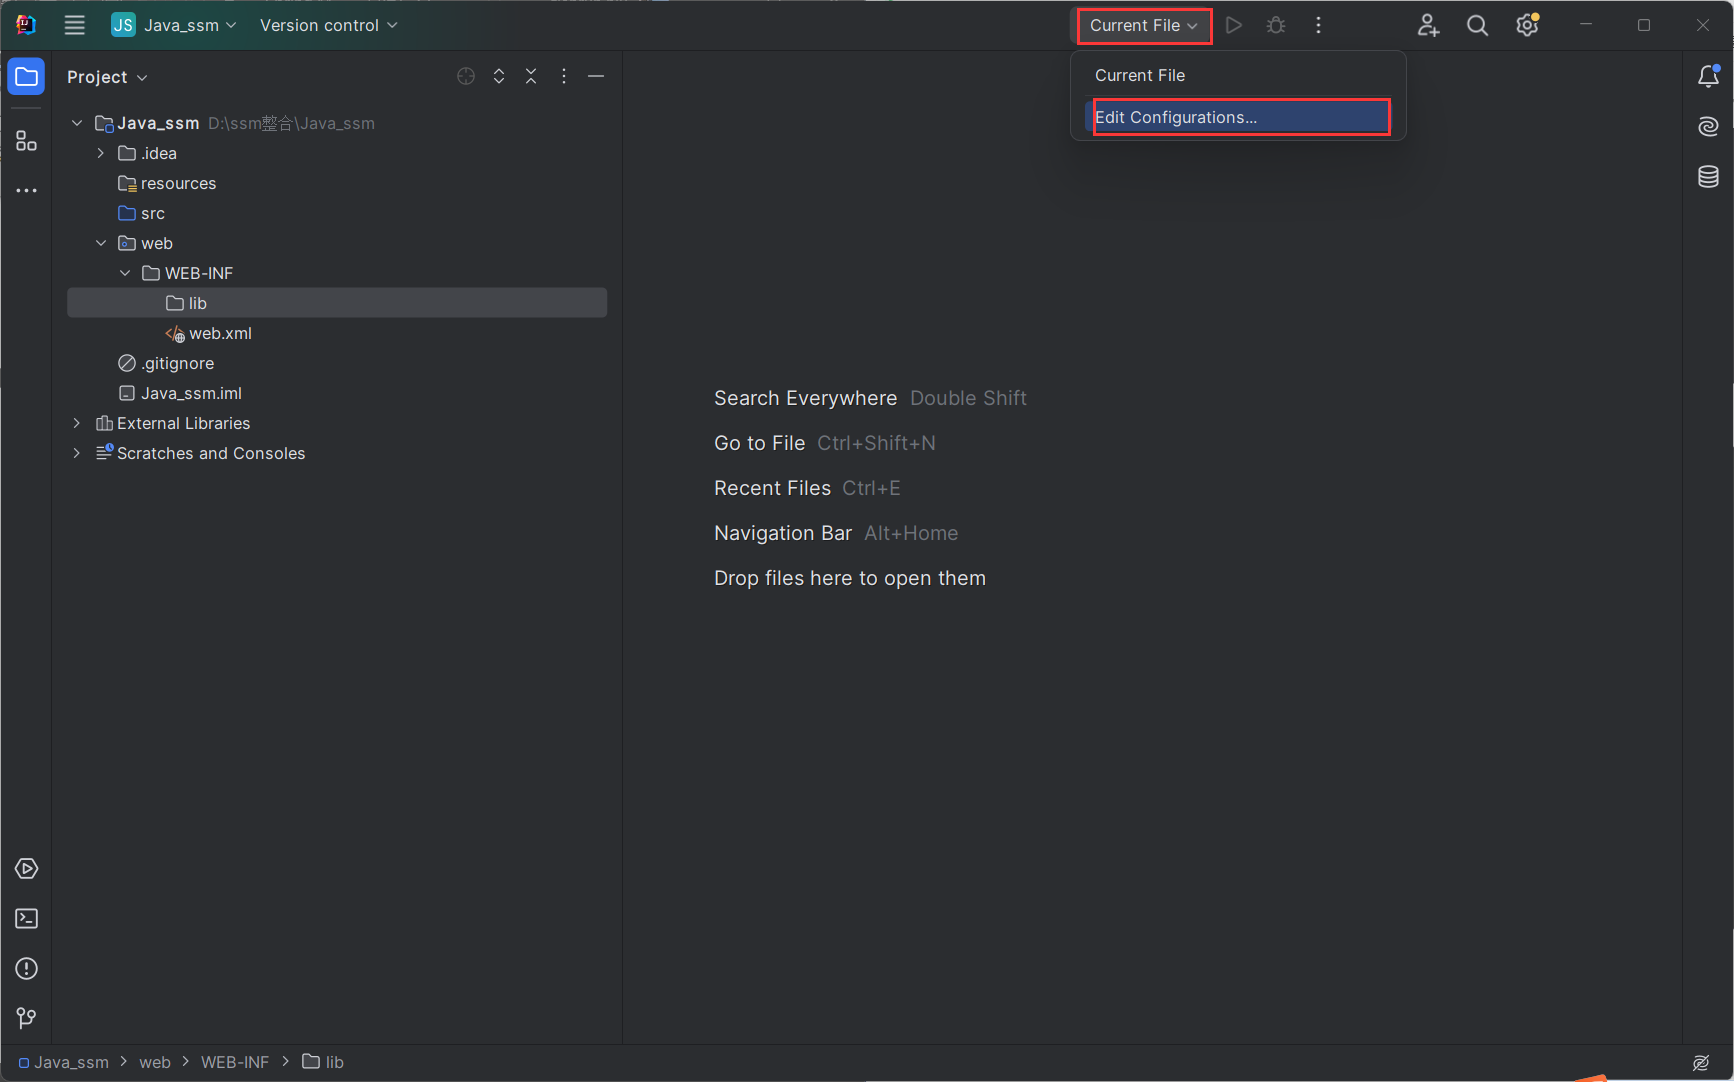Click the Debug bug icon
Image resolution: width=1734 pixels, height=1082 pixels.
pos(1276,25)
